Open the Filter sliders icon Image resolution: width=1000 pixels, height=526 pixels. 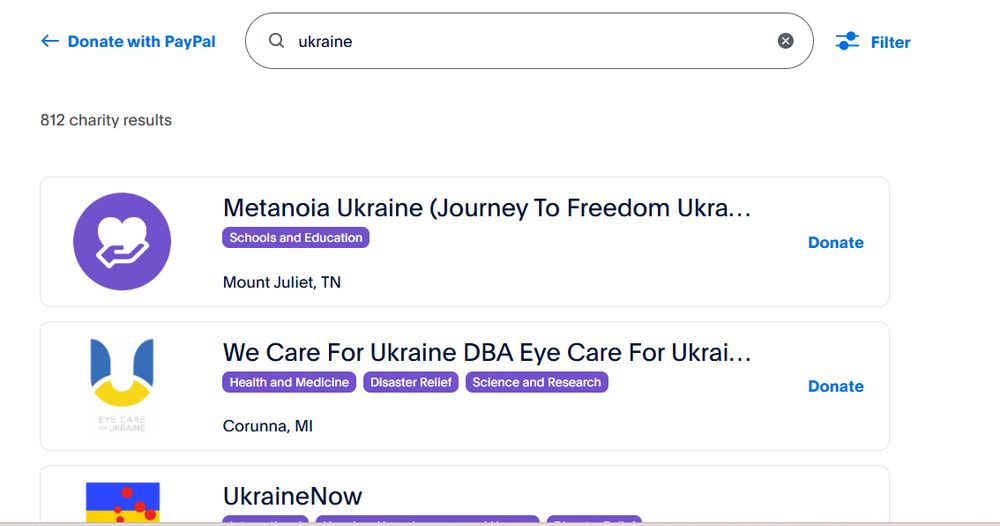coord(847,41)
